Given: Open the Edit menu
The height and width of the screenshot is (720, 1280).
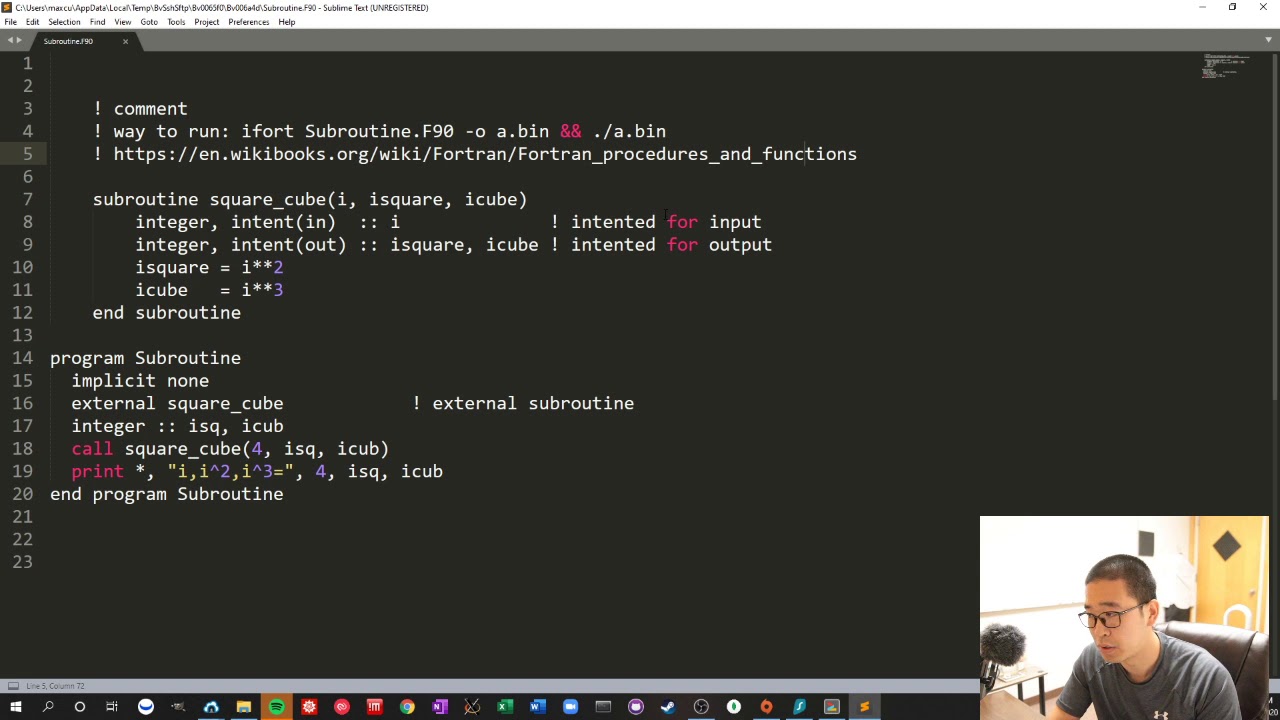Looking at the screenshot, I should coord(32,22).
